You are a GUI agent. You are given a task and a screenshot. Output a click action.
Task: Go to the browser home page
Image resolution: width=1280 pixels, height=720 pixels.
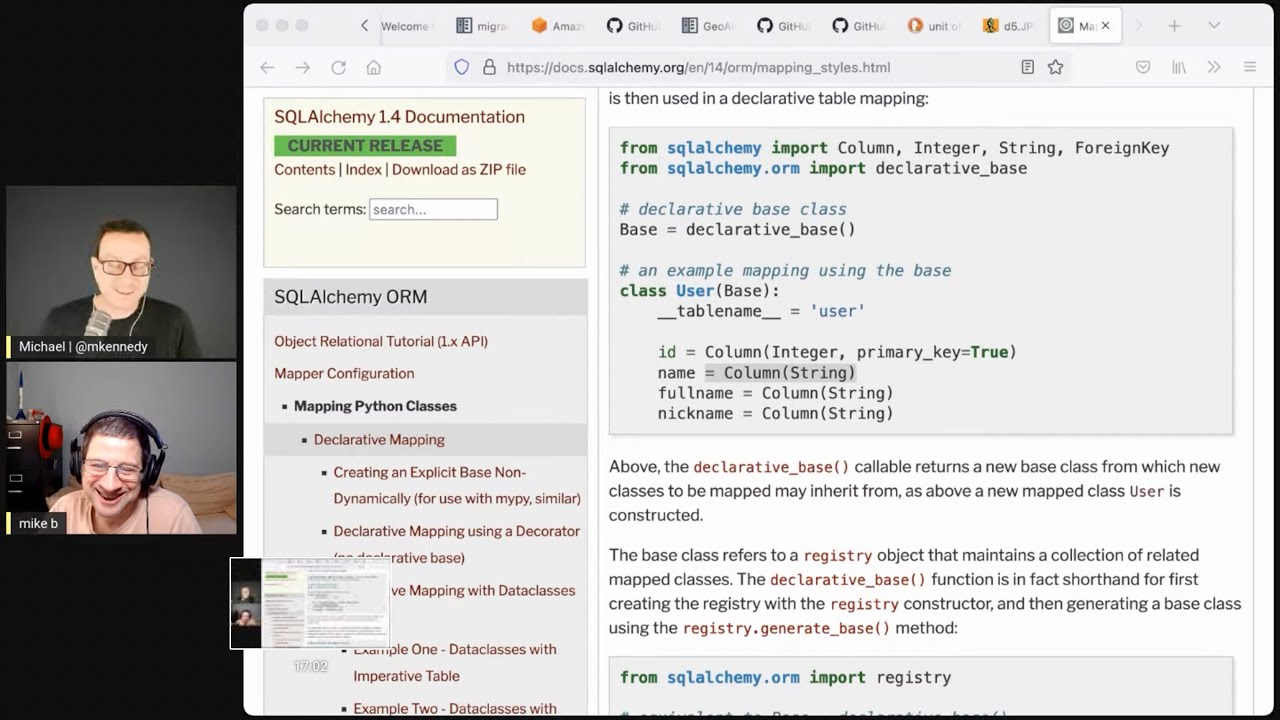click(x=373, y=67)
